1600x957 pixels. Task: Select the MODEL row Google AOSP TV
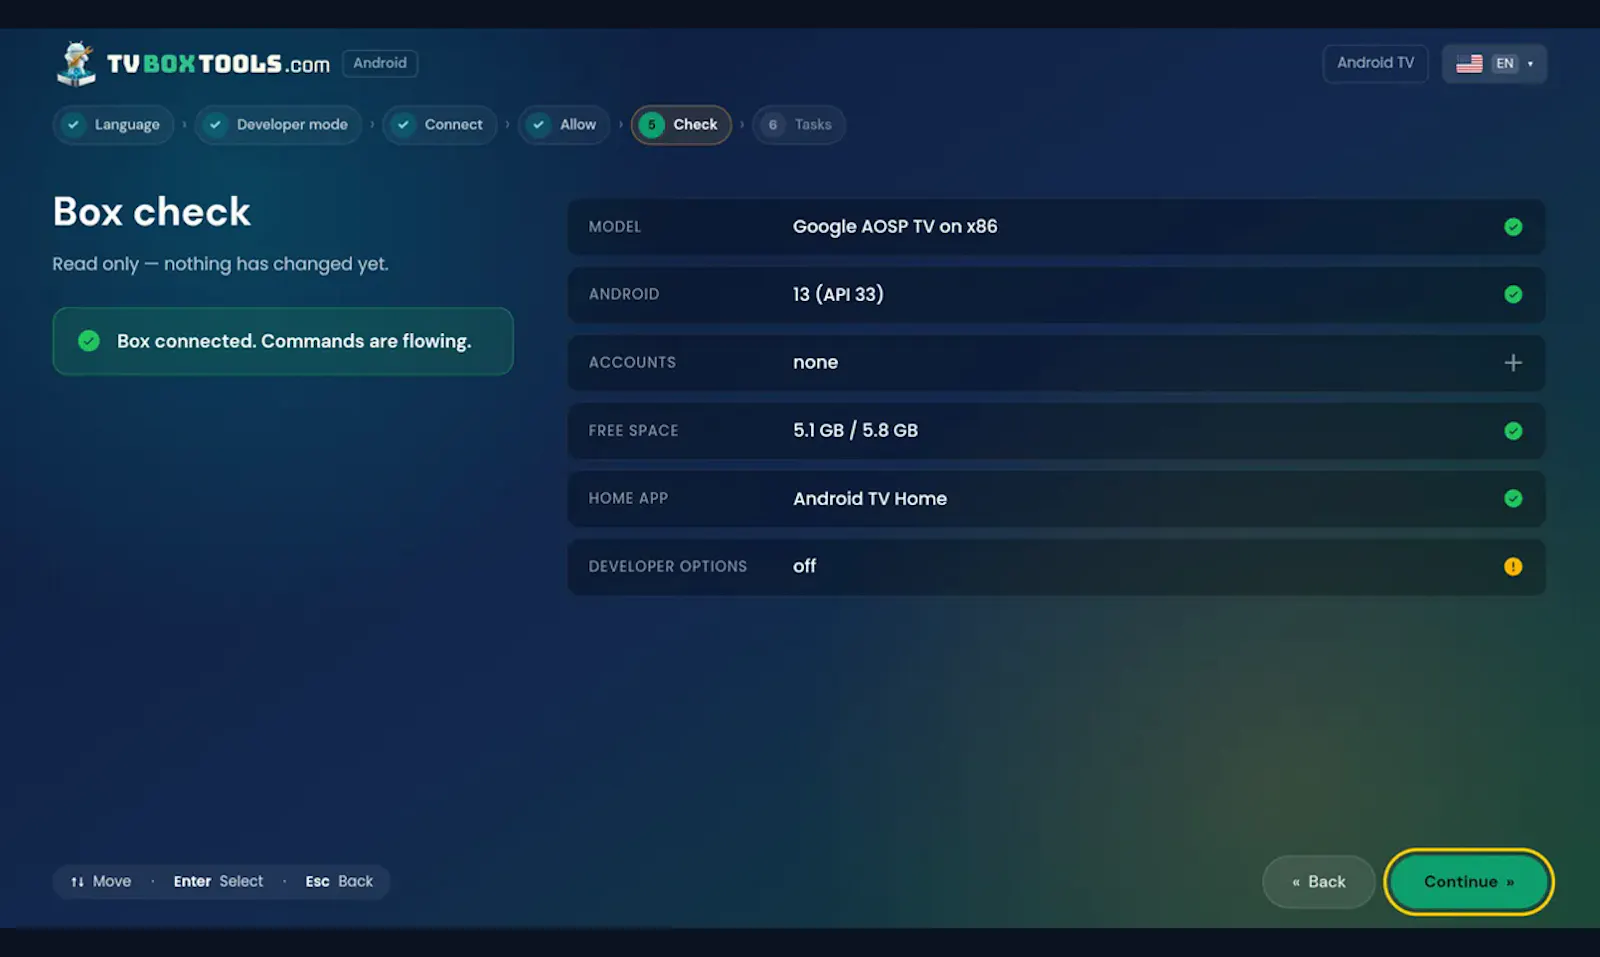click(1056, 227)
